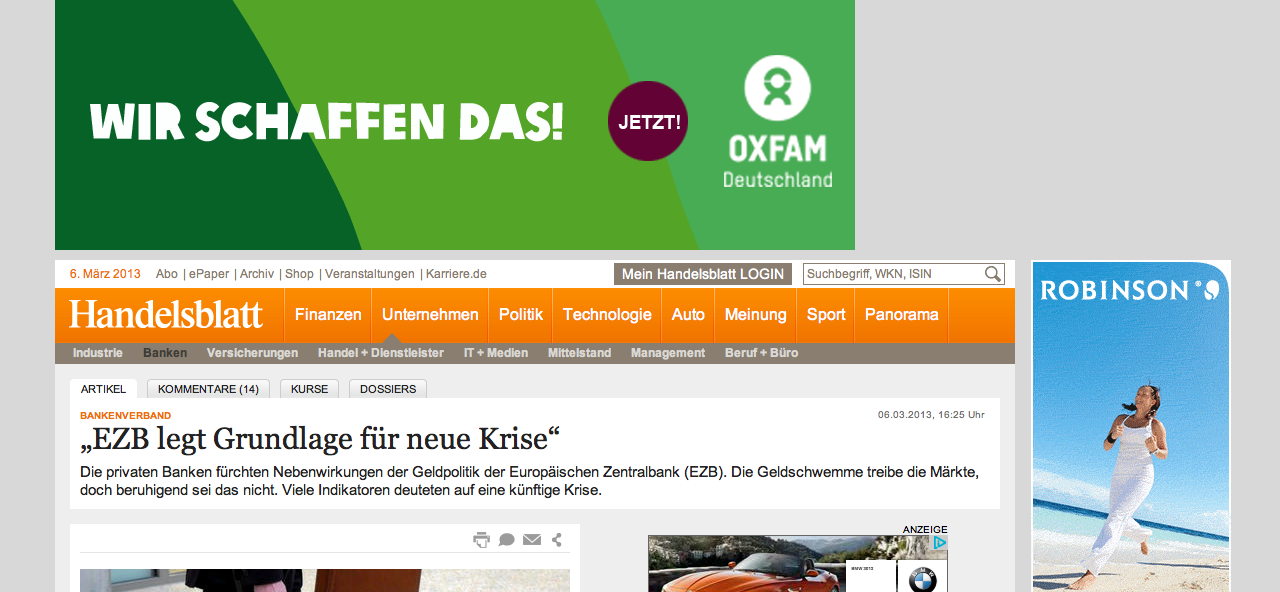The image size is (1280, 592).
Task: Click the ePaper link in top bar
Action: coord(209,274)
